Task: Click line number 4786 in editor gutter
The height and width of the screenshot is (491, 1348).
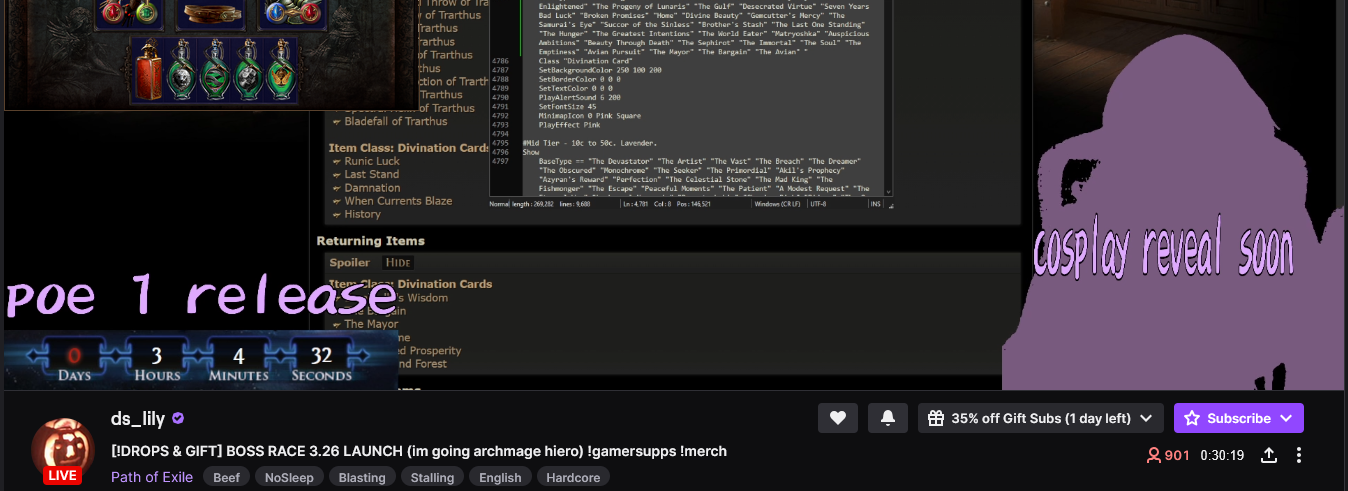Action: point(501,61)
